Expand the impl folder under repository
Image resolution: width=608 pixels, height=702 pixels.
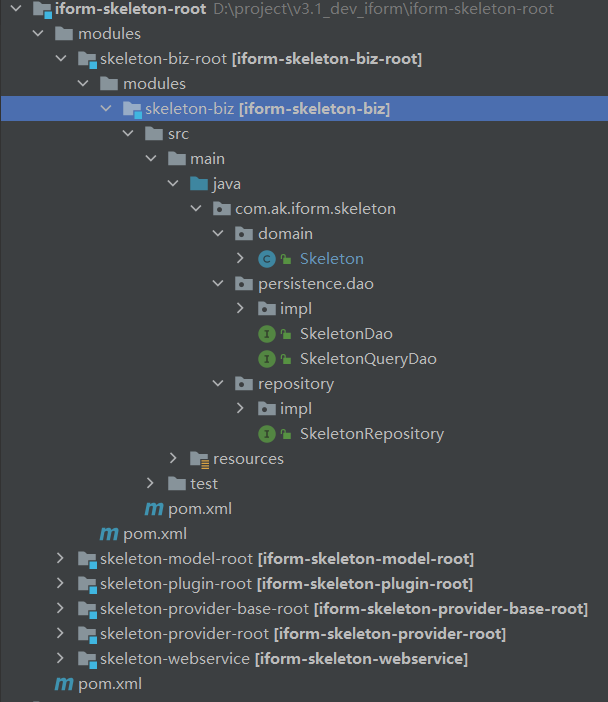click(240, 409)
